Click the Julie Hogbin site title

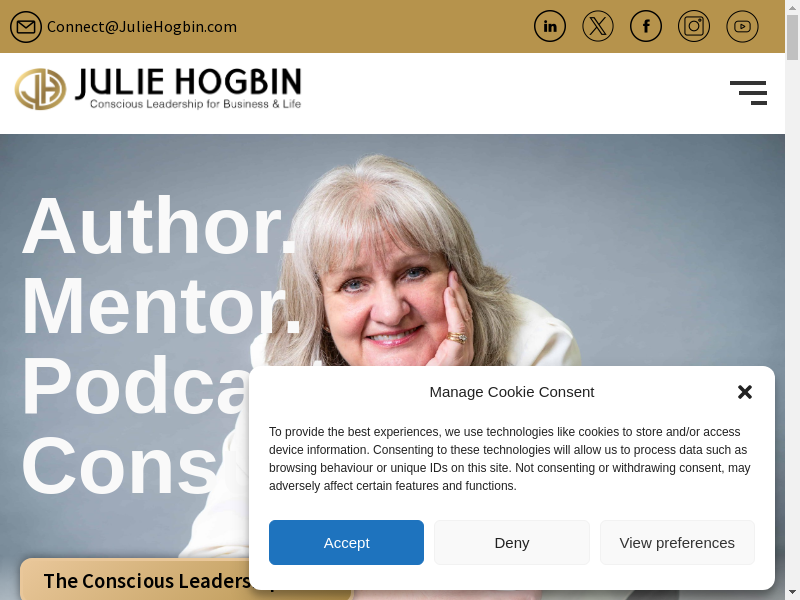point(188,82)
